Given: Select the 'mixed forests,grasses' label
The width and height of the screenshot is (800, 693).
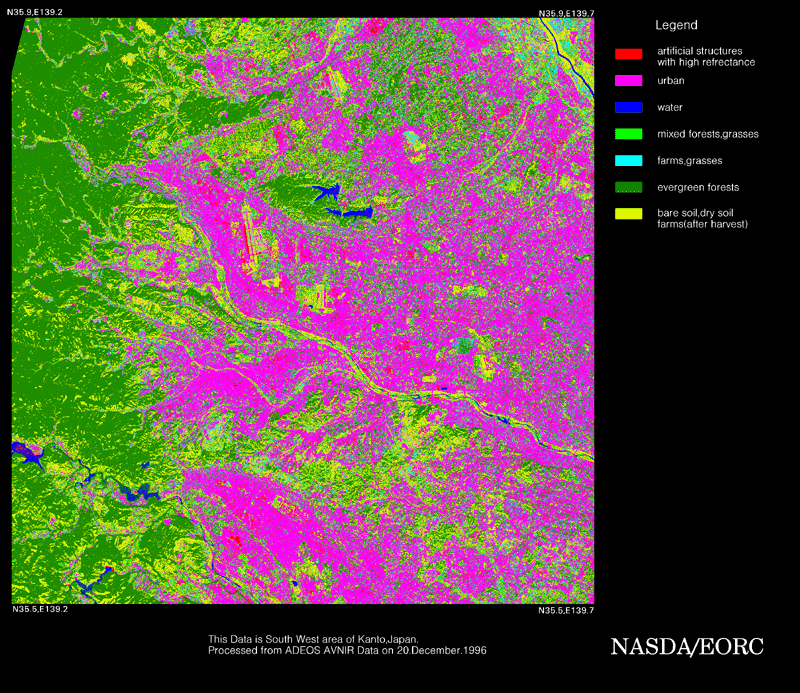Looking at the screenshot, I should coord(708,134).
